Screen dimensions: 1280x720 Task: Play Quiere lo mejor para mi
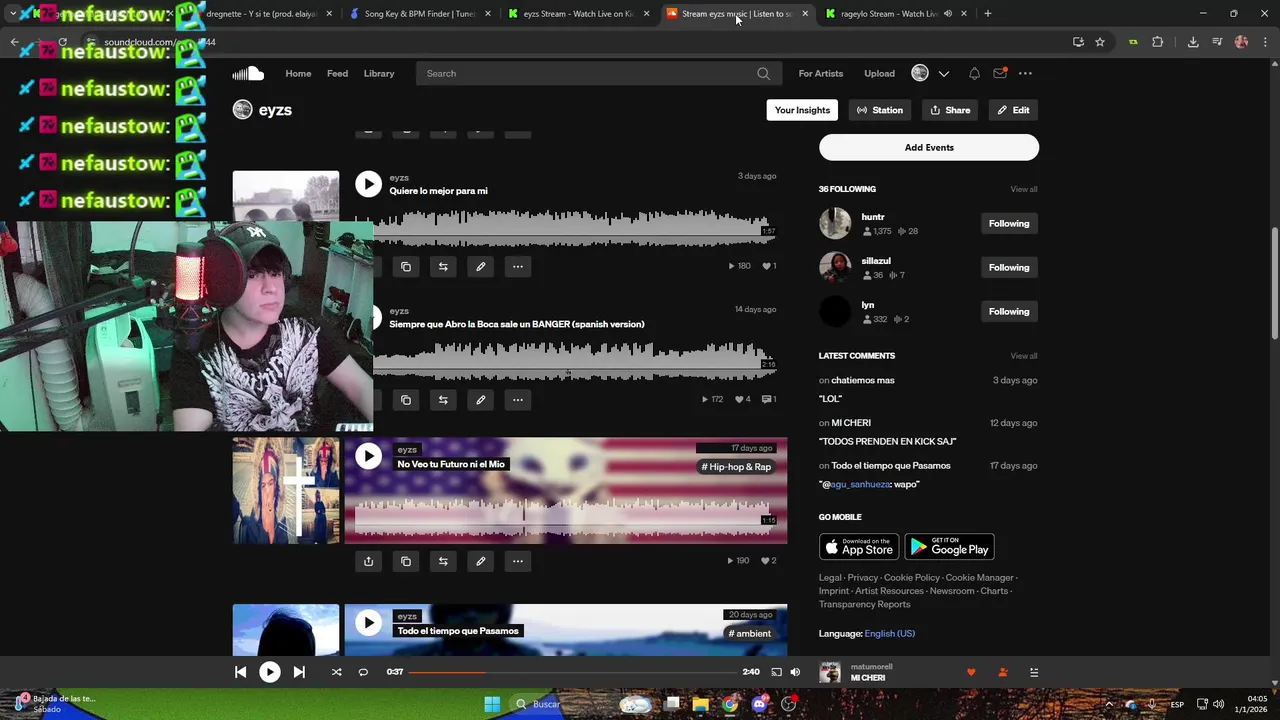[x=369, y=184]
